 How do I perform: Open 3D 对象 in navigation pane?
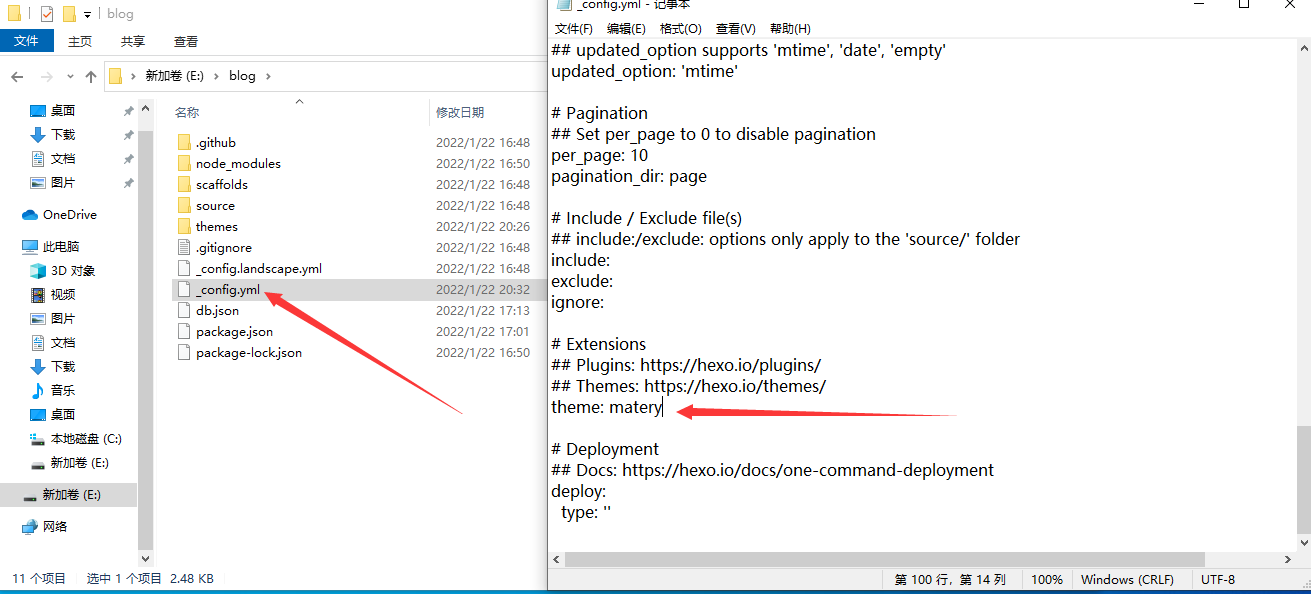(x=62, y=270)
